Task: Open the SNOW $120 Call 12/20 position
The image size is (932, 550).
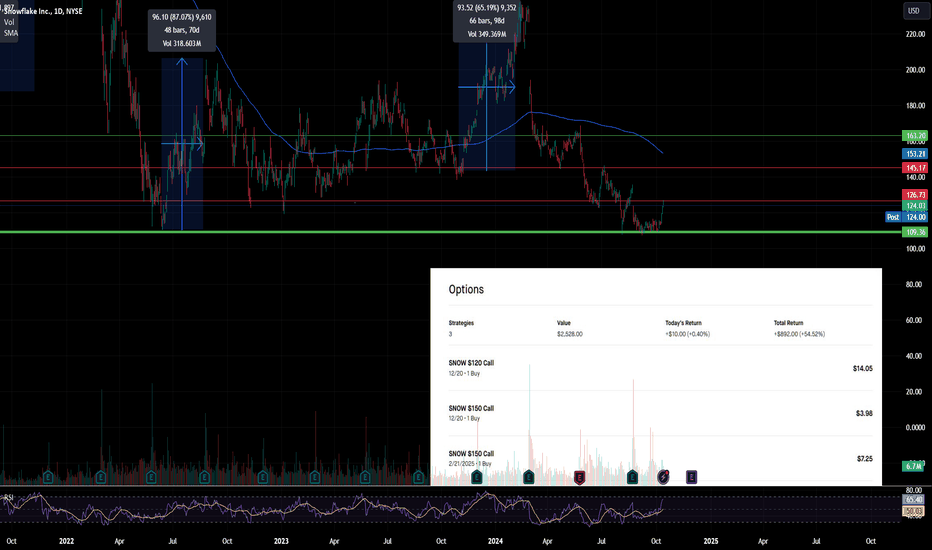Action: [x=660, y=368]
